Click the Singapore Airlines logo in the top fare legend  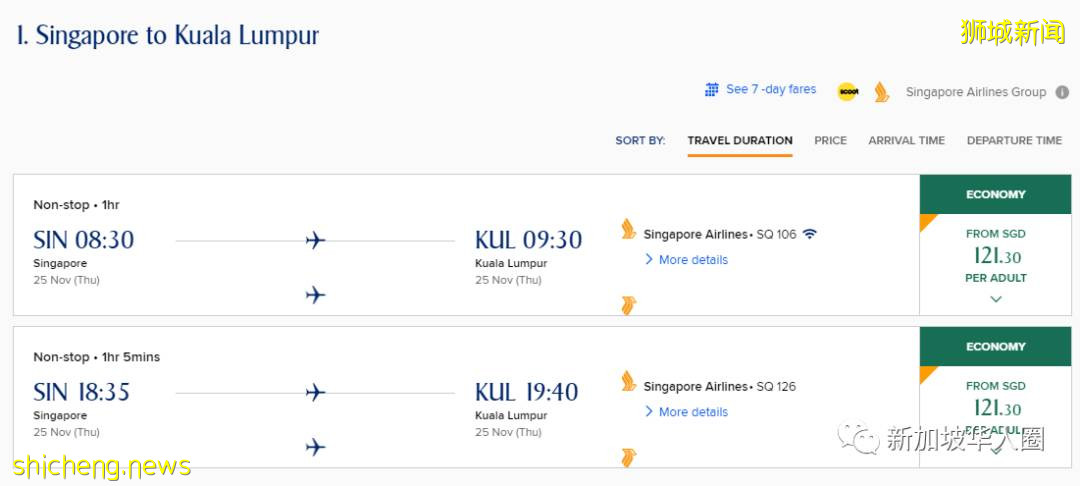(x=881, y=92)
